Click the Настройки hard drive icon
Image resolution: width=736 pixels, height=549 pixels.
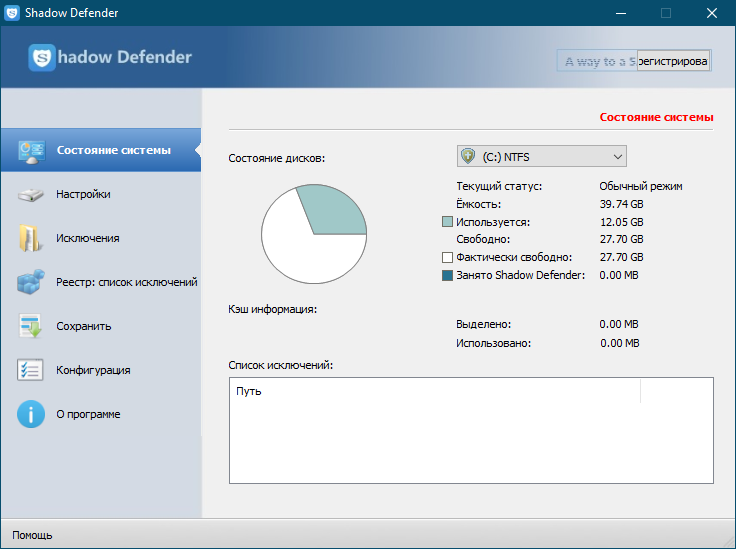(x=31, y=194)
